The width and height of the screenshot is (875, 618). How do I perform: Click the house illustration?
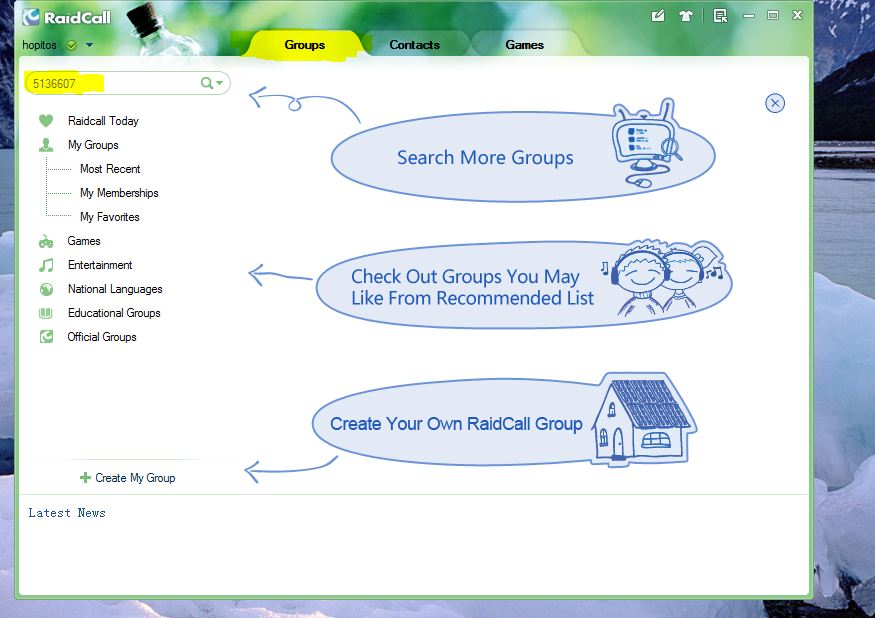point(644,419)
